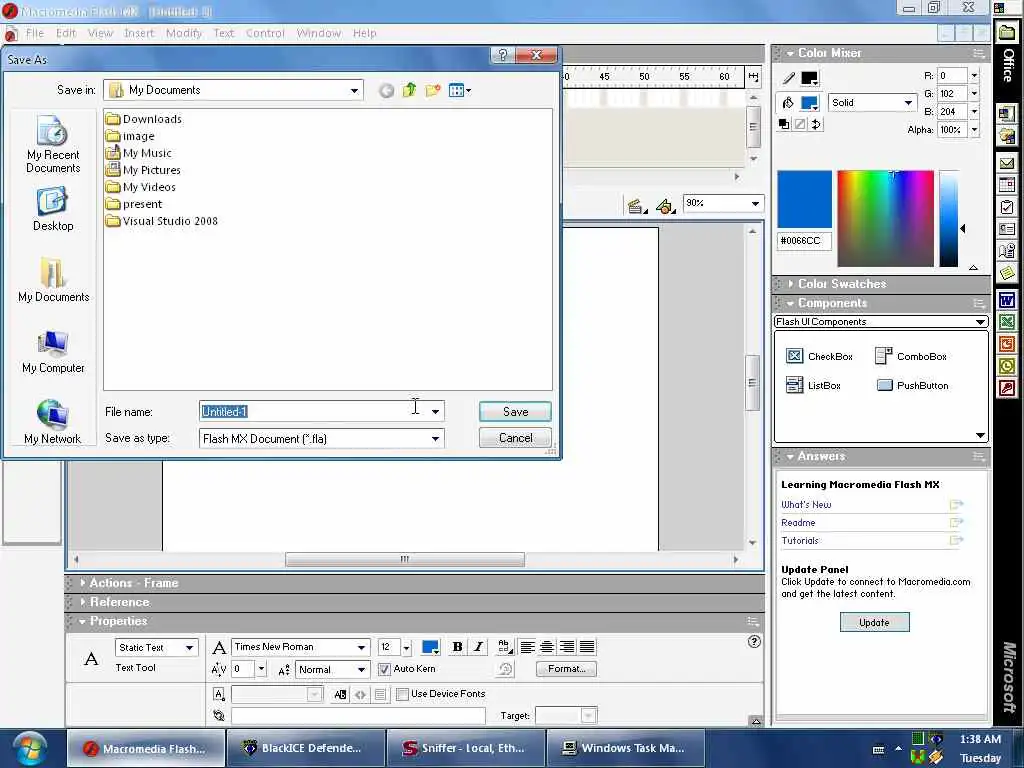Click the Cancel button
The width and height of the screenshot is (1024, 768).
point(515,438)
